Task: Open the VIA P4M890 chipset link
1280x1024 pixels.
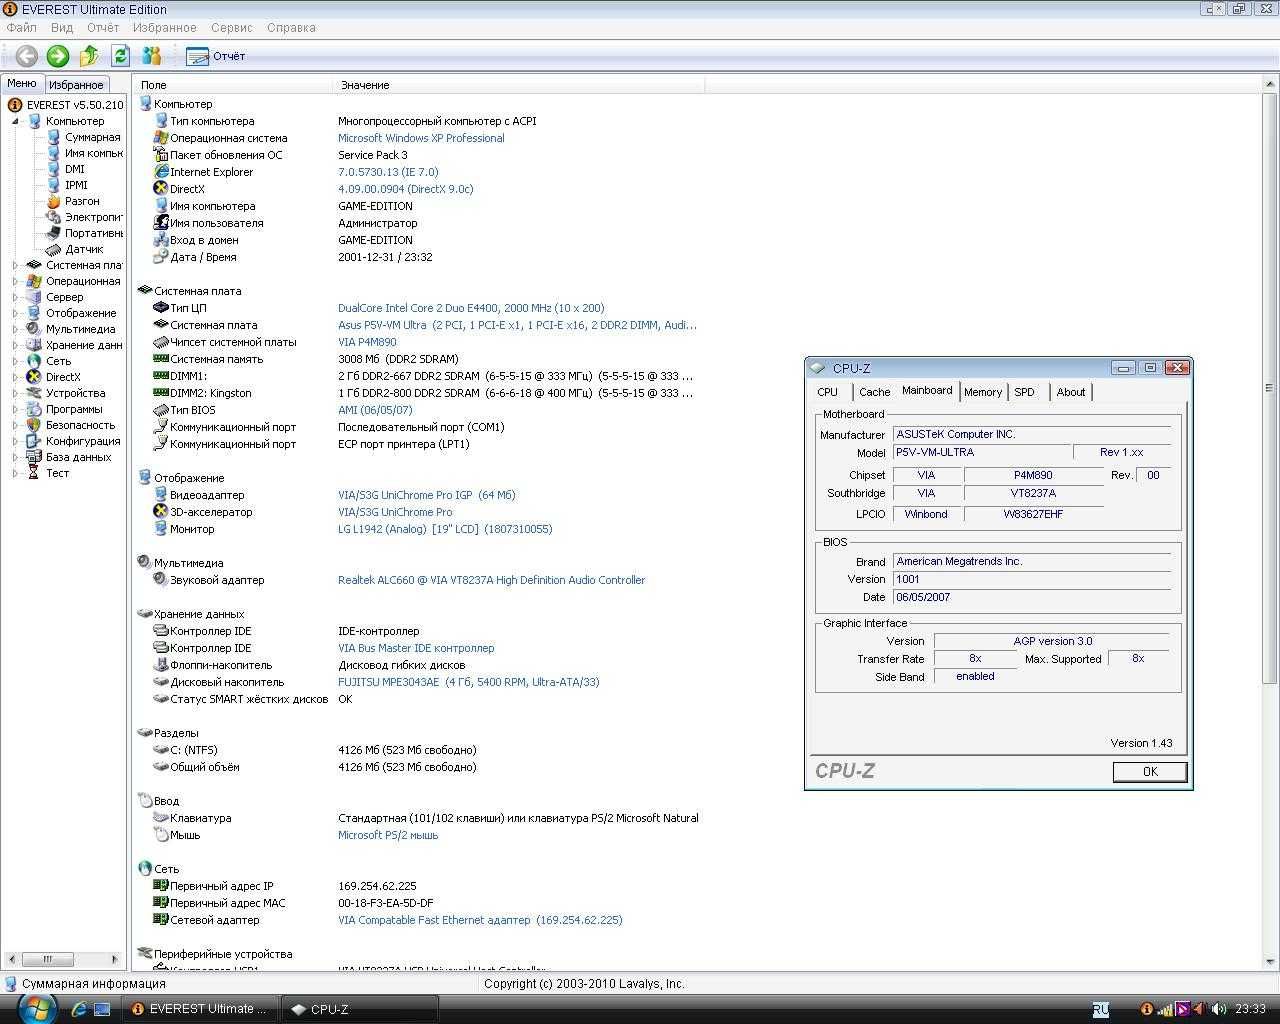Action: pos(367,342)
